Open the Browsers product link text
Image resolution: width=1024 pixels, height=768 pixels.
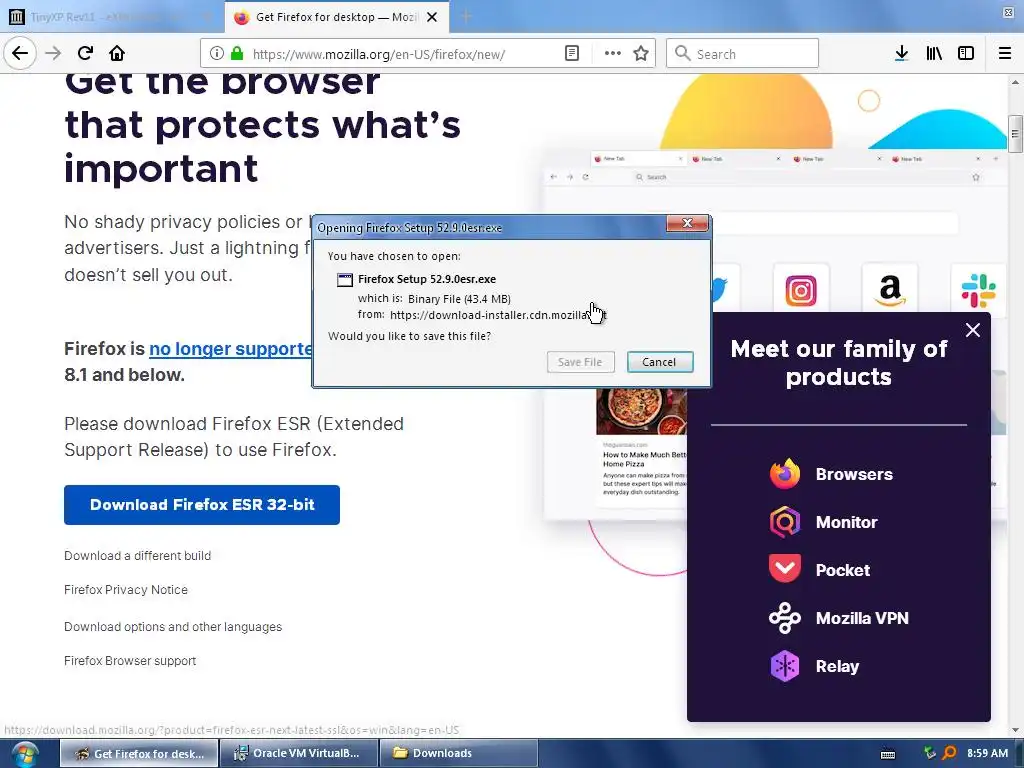point(854,474)
